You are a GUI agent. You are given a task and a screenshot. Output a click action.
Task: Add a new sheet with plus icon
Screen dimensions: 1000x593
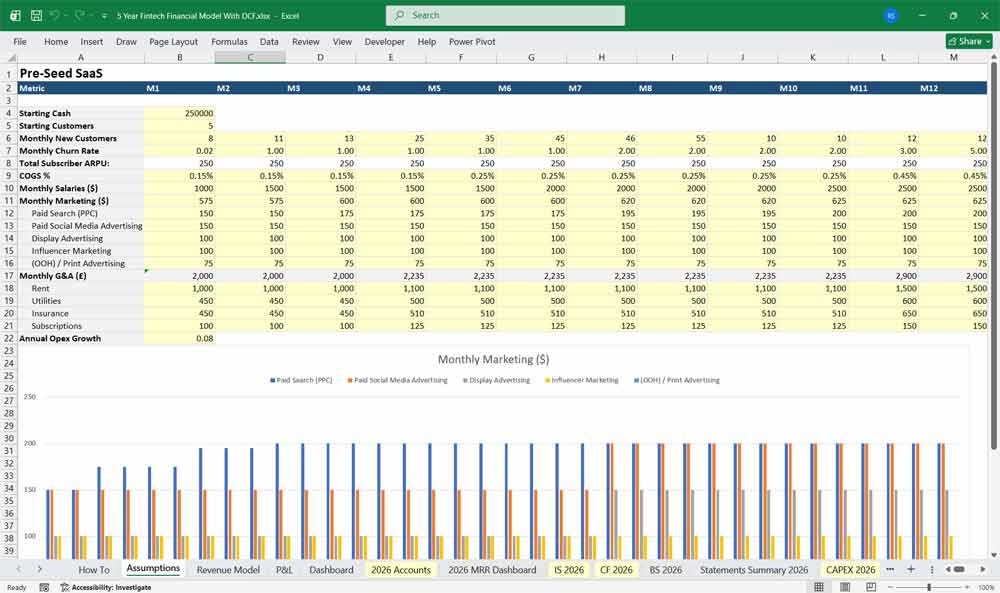[x=911, y=569]
